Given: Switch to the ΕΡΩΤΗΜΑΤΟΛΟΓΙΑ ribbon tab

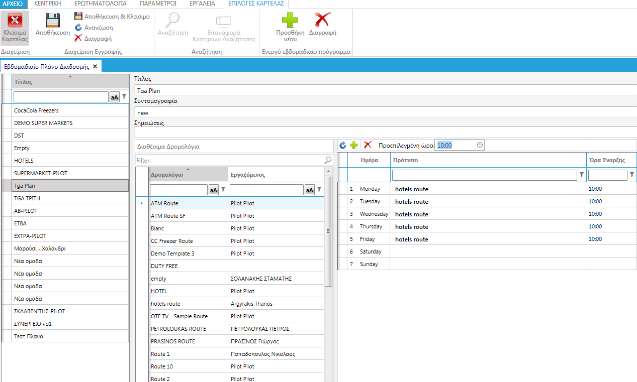Looking at the screenshot, I should (x=100, y=4).
